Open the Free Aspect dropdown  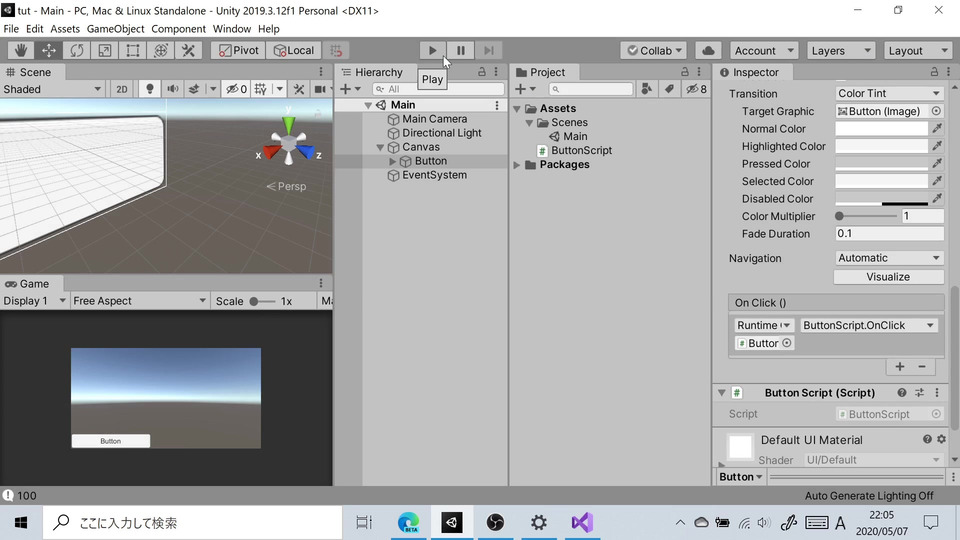click(x=139, y=301)
